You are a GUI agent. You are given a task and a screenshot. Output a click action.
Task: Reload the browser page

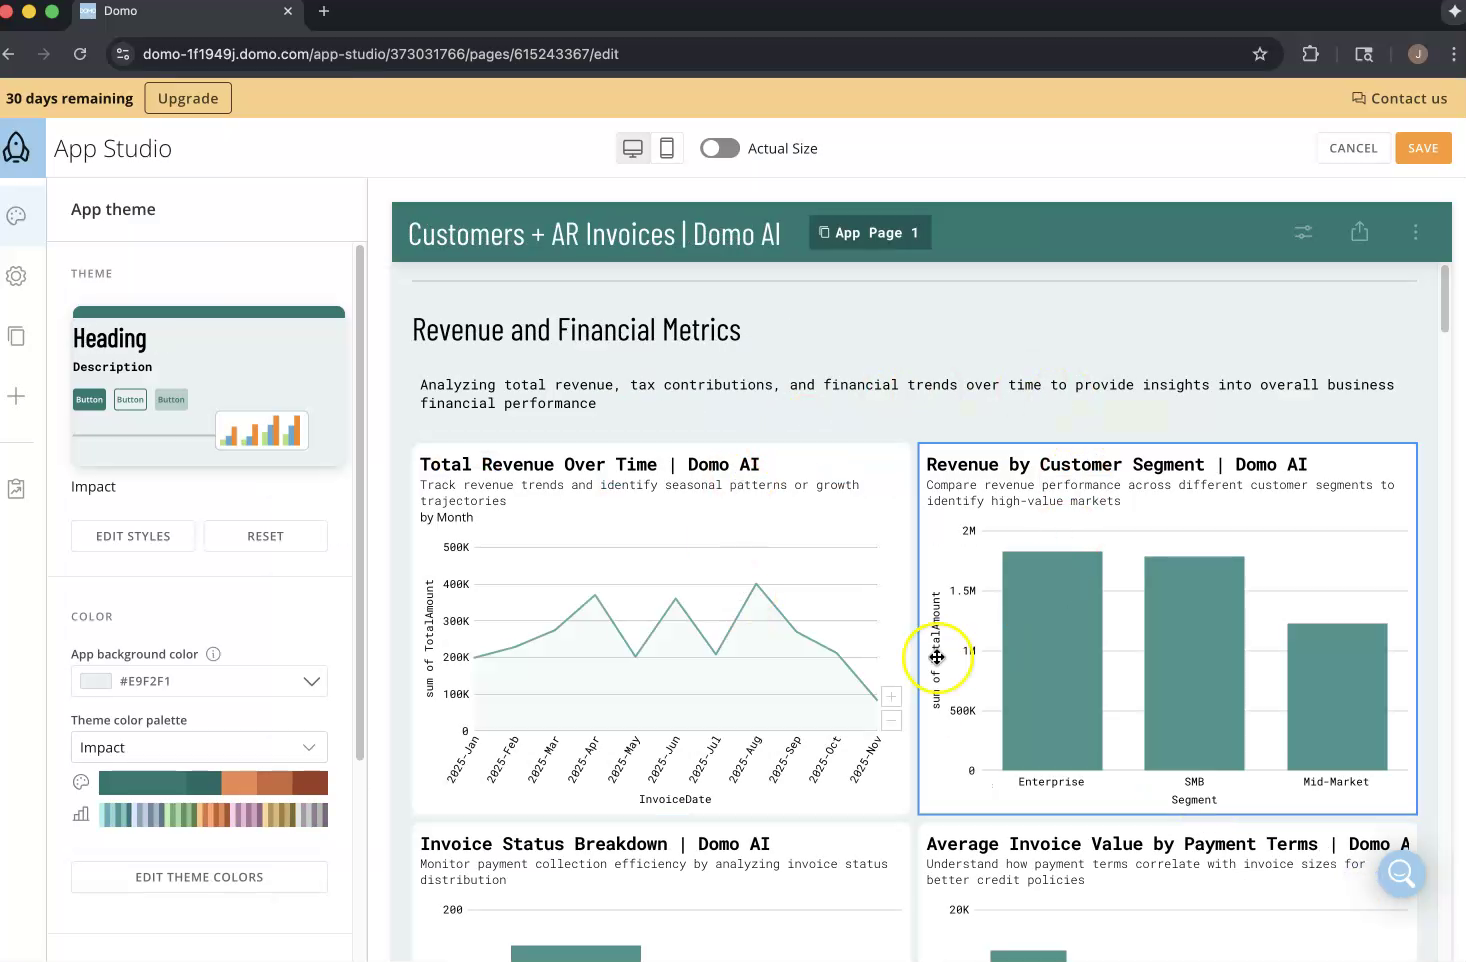[80, 54]
